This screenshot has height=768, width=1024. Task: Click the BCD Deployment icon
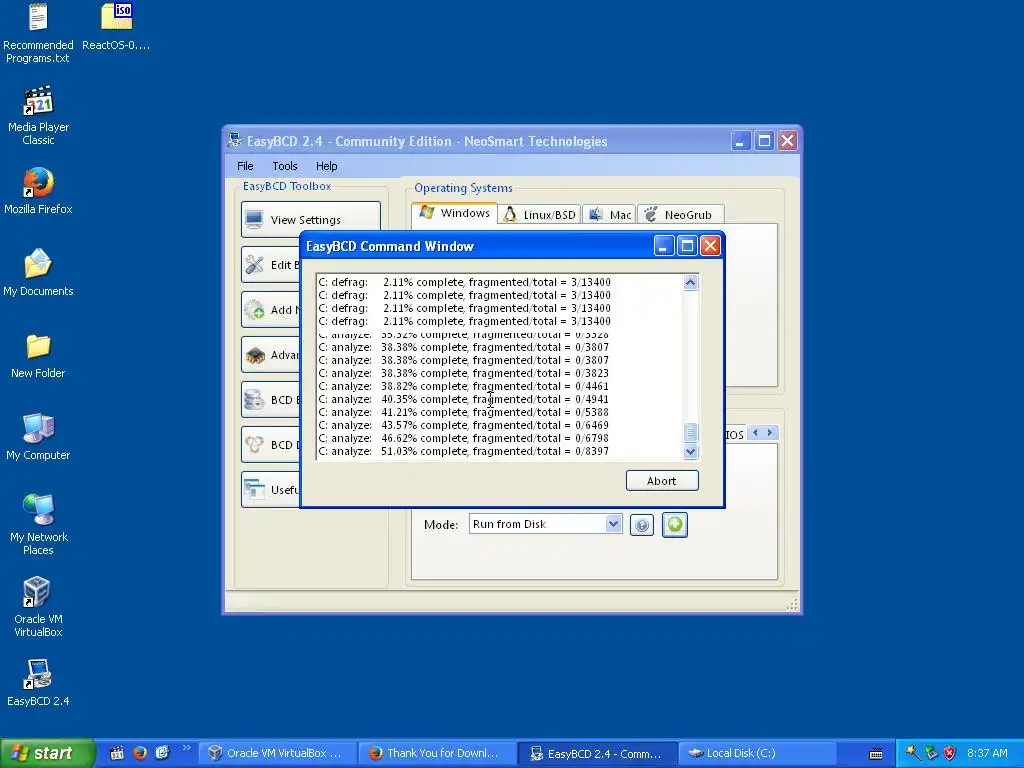pyautogui.click(x=255, y=445)
